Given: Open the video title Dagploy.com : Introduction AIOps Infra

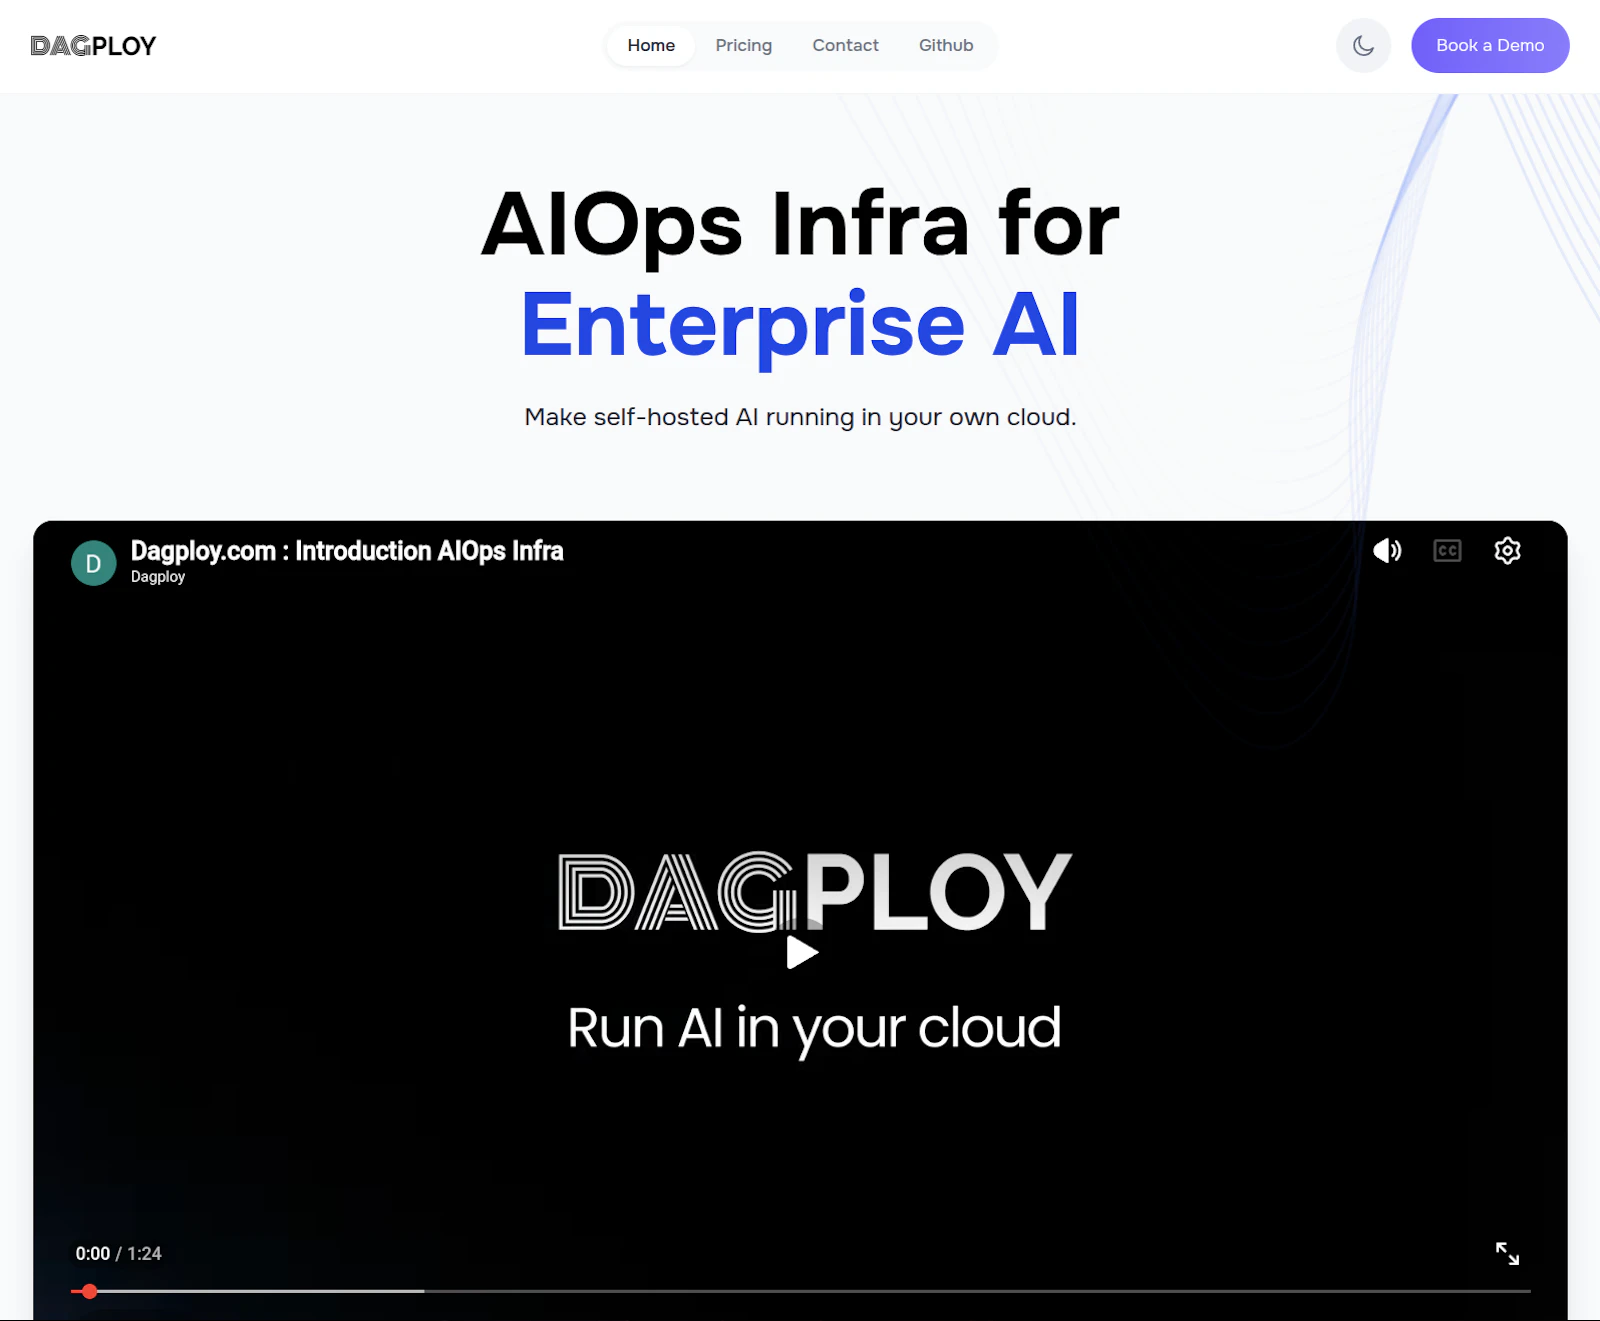Looking at the screenshot, I should 347,551.
